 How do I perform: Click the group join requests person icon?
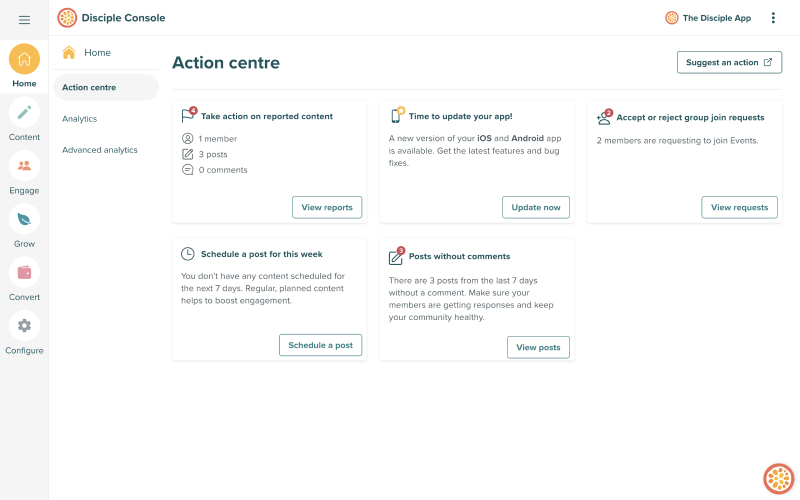[604, 117]
